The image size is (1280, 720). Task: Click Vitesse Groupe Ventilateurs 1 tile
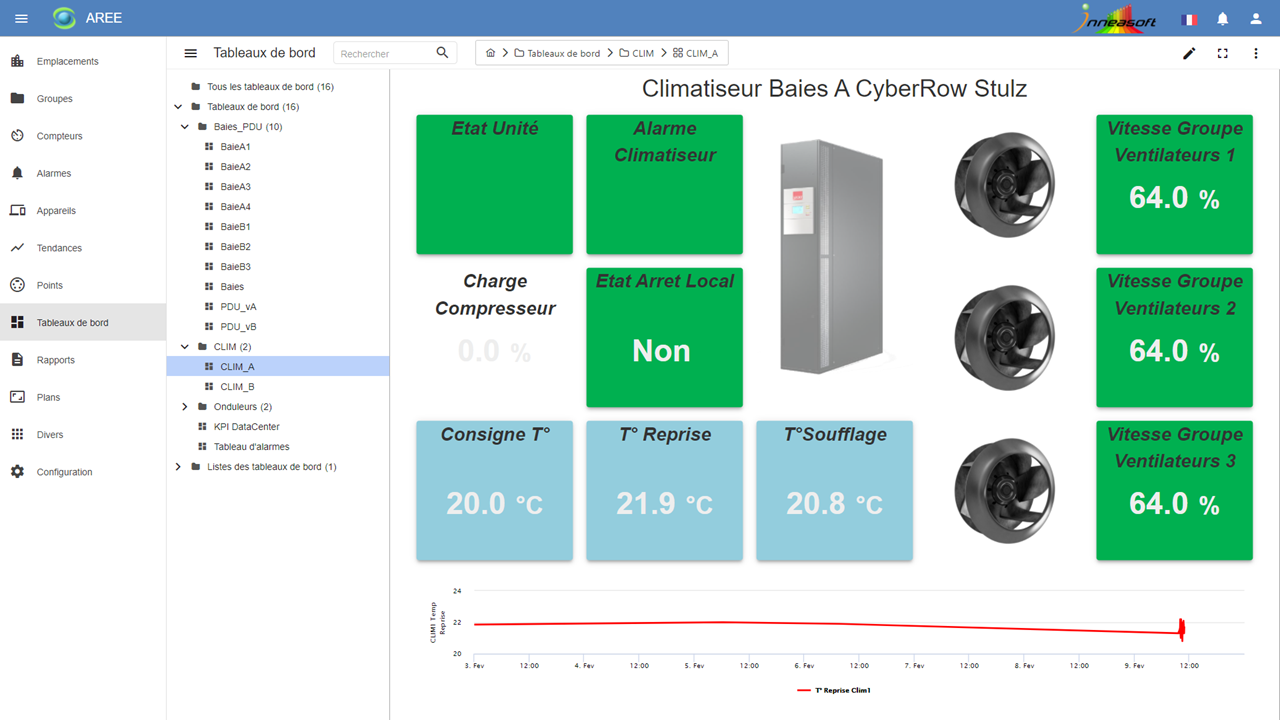(1175, 184)
